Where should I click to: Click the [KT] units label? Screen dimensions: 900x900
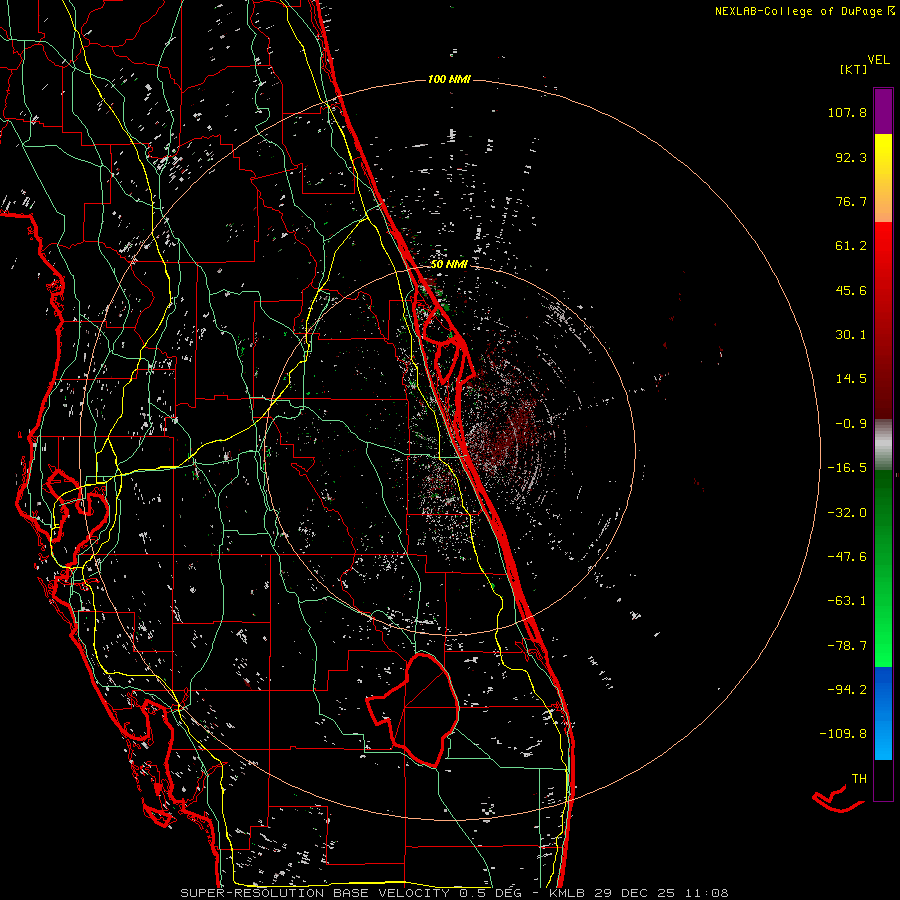(x=853, y=69)
